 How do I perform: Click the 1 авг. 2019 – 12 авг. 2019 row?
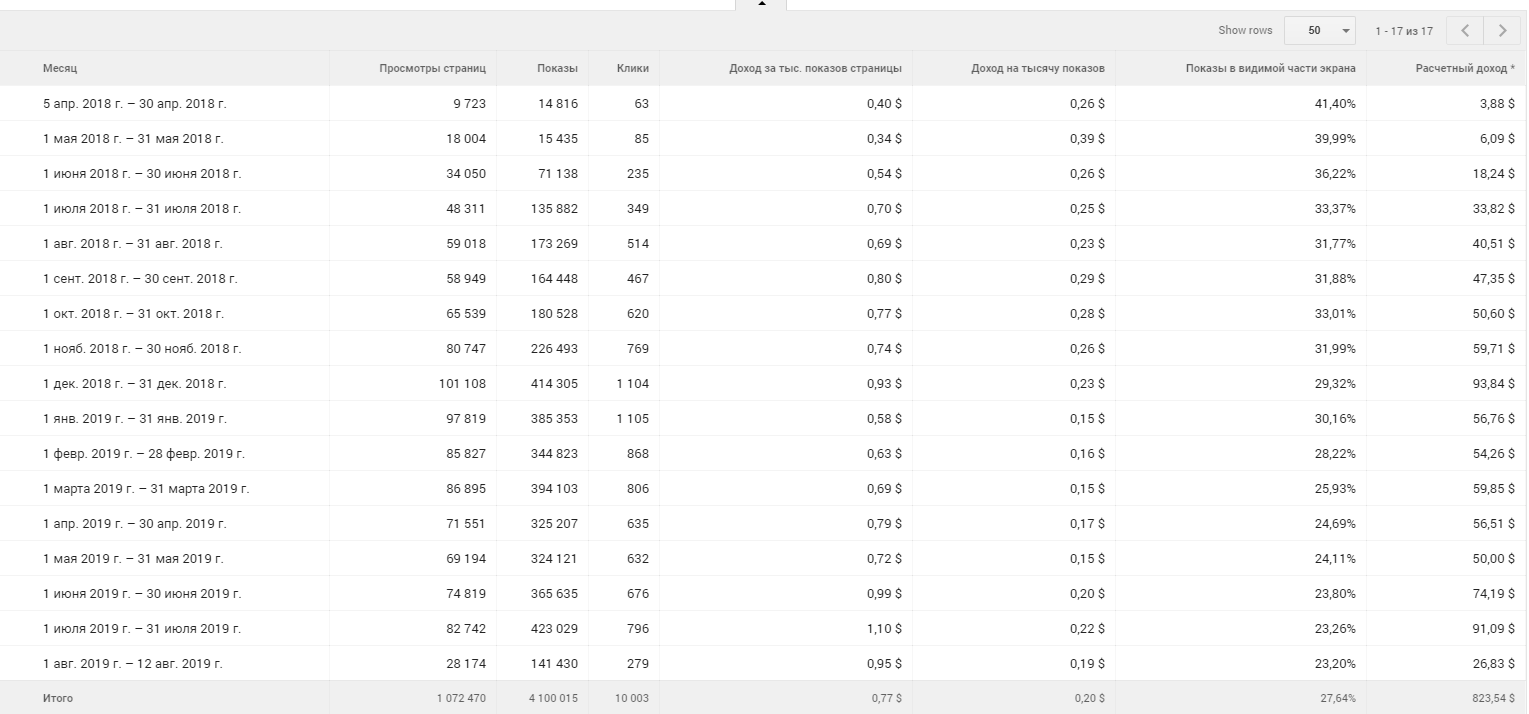[x=132, y=664]
